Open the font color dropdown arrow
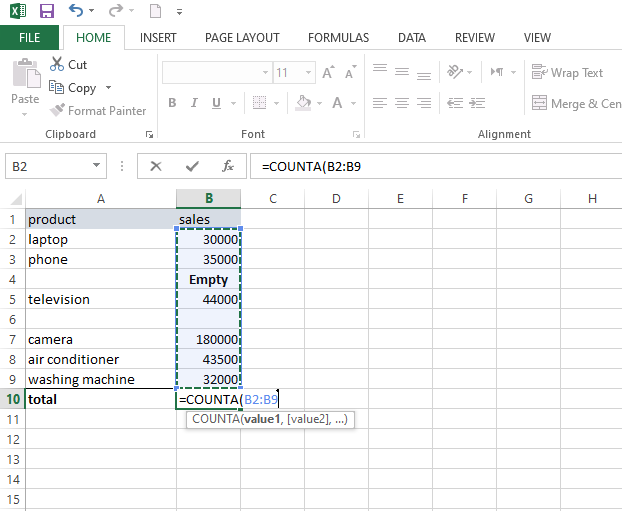This screenshot has height=511, width=622. (353, 103)
